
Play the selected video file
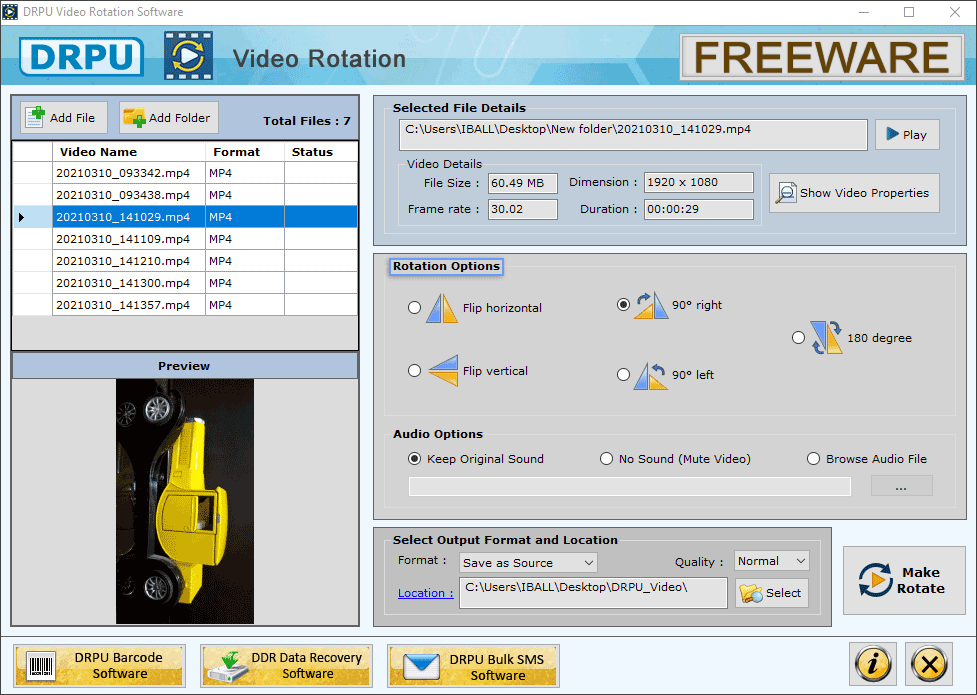tap(907, 135)
